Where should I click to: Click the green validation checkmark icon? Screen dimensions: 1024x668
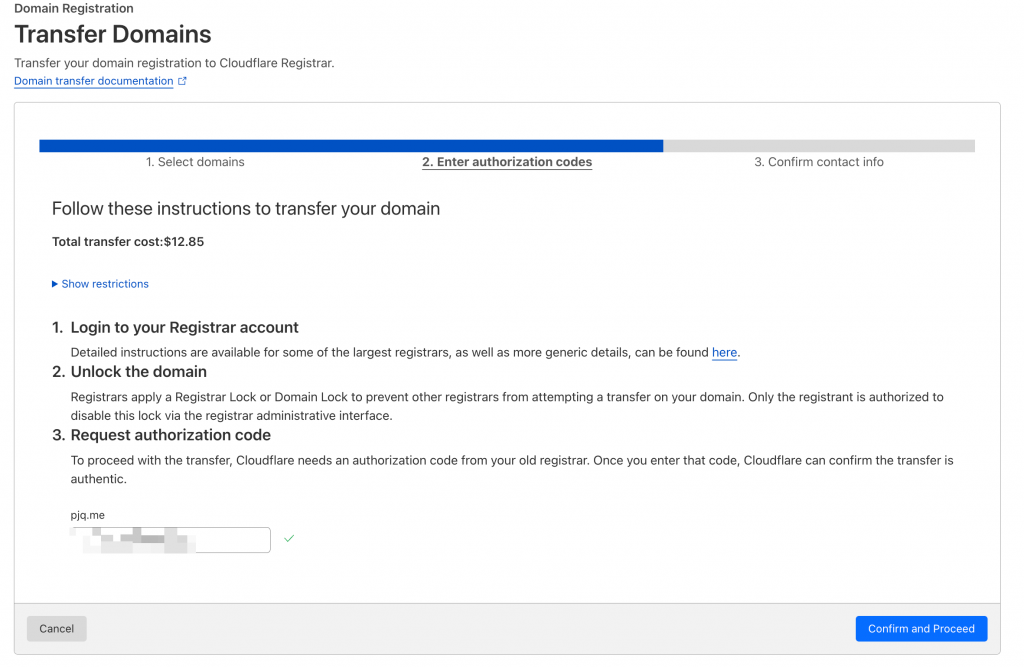click(289, 539)
